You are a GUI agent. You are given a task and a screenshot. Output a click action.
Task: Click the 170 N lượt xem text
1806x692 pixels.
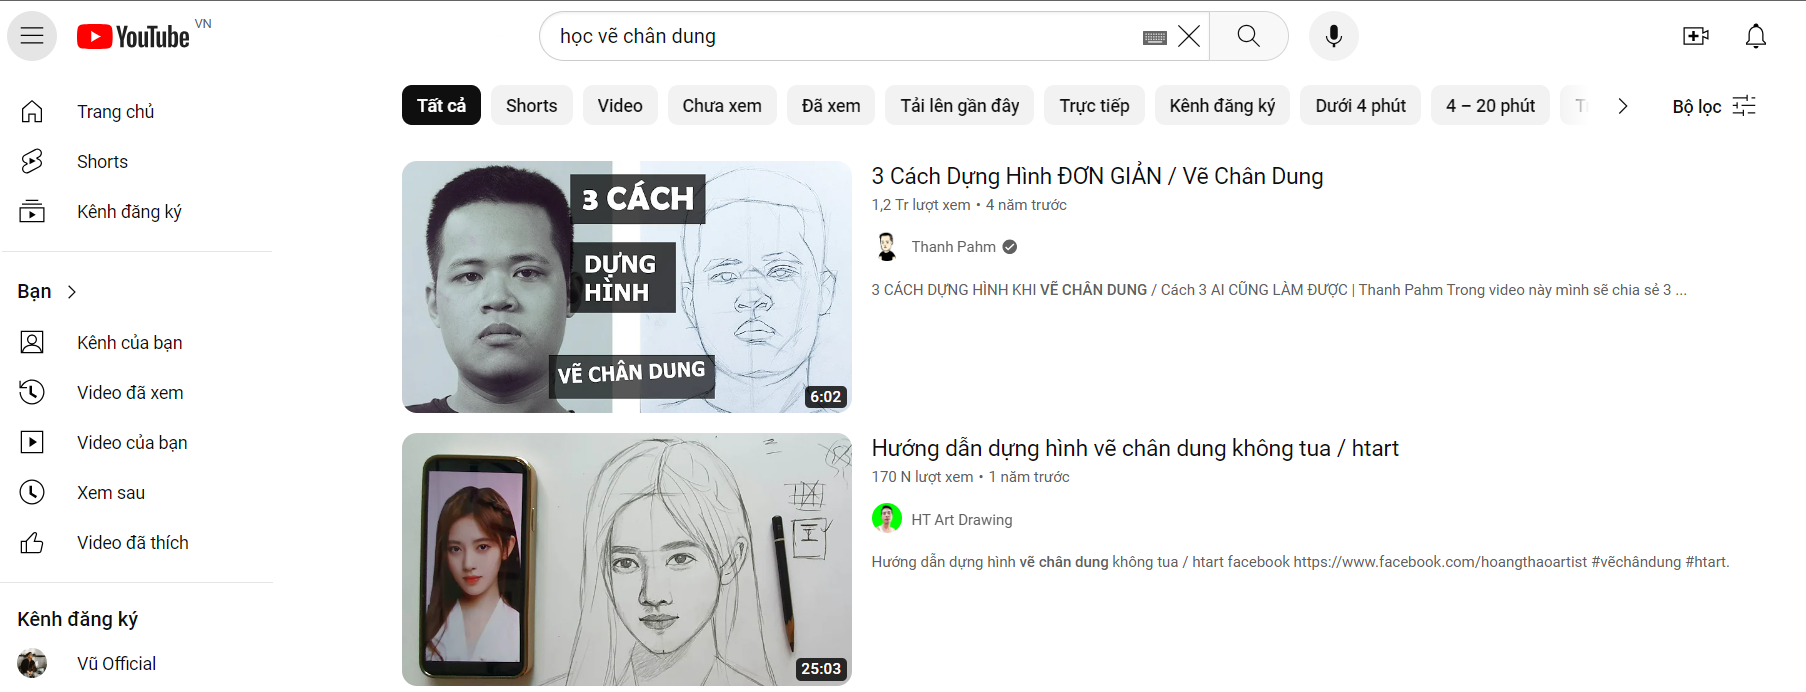click(x=922, y=477)
